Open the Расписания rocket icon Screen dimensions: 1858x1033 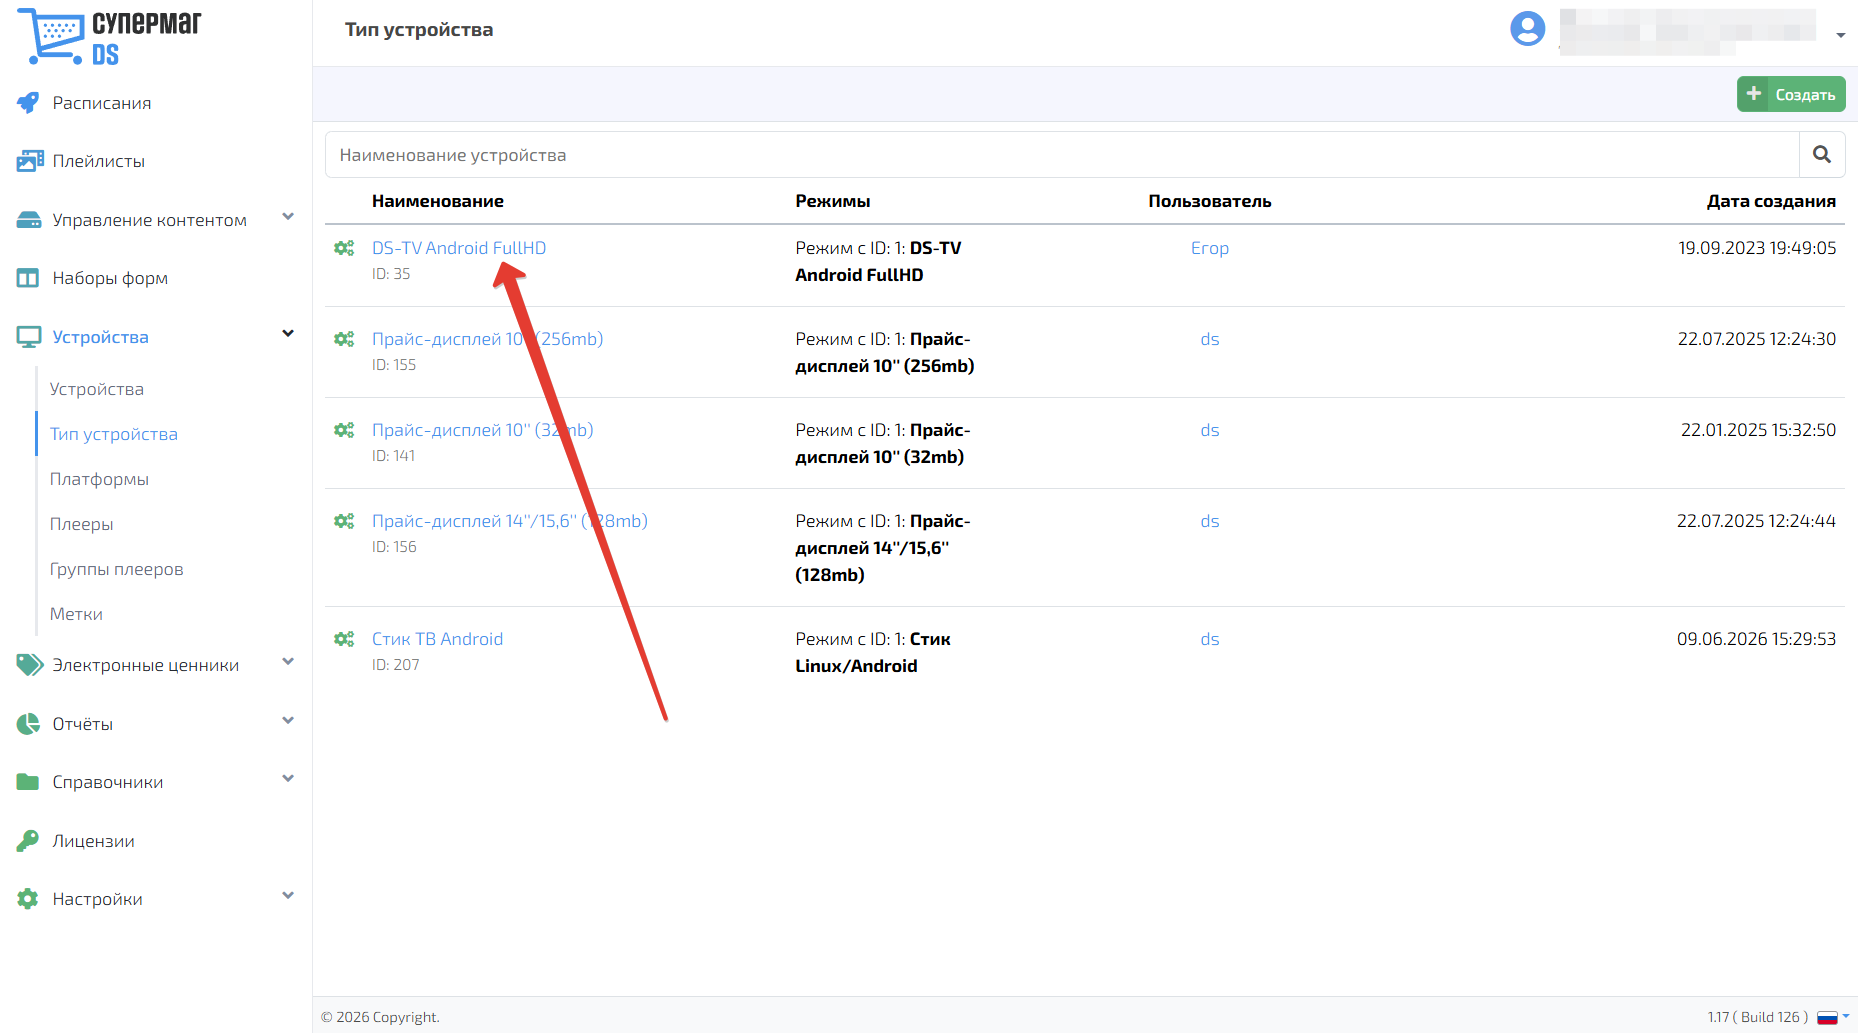pyautogui.click(x=28, y=103)
